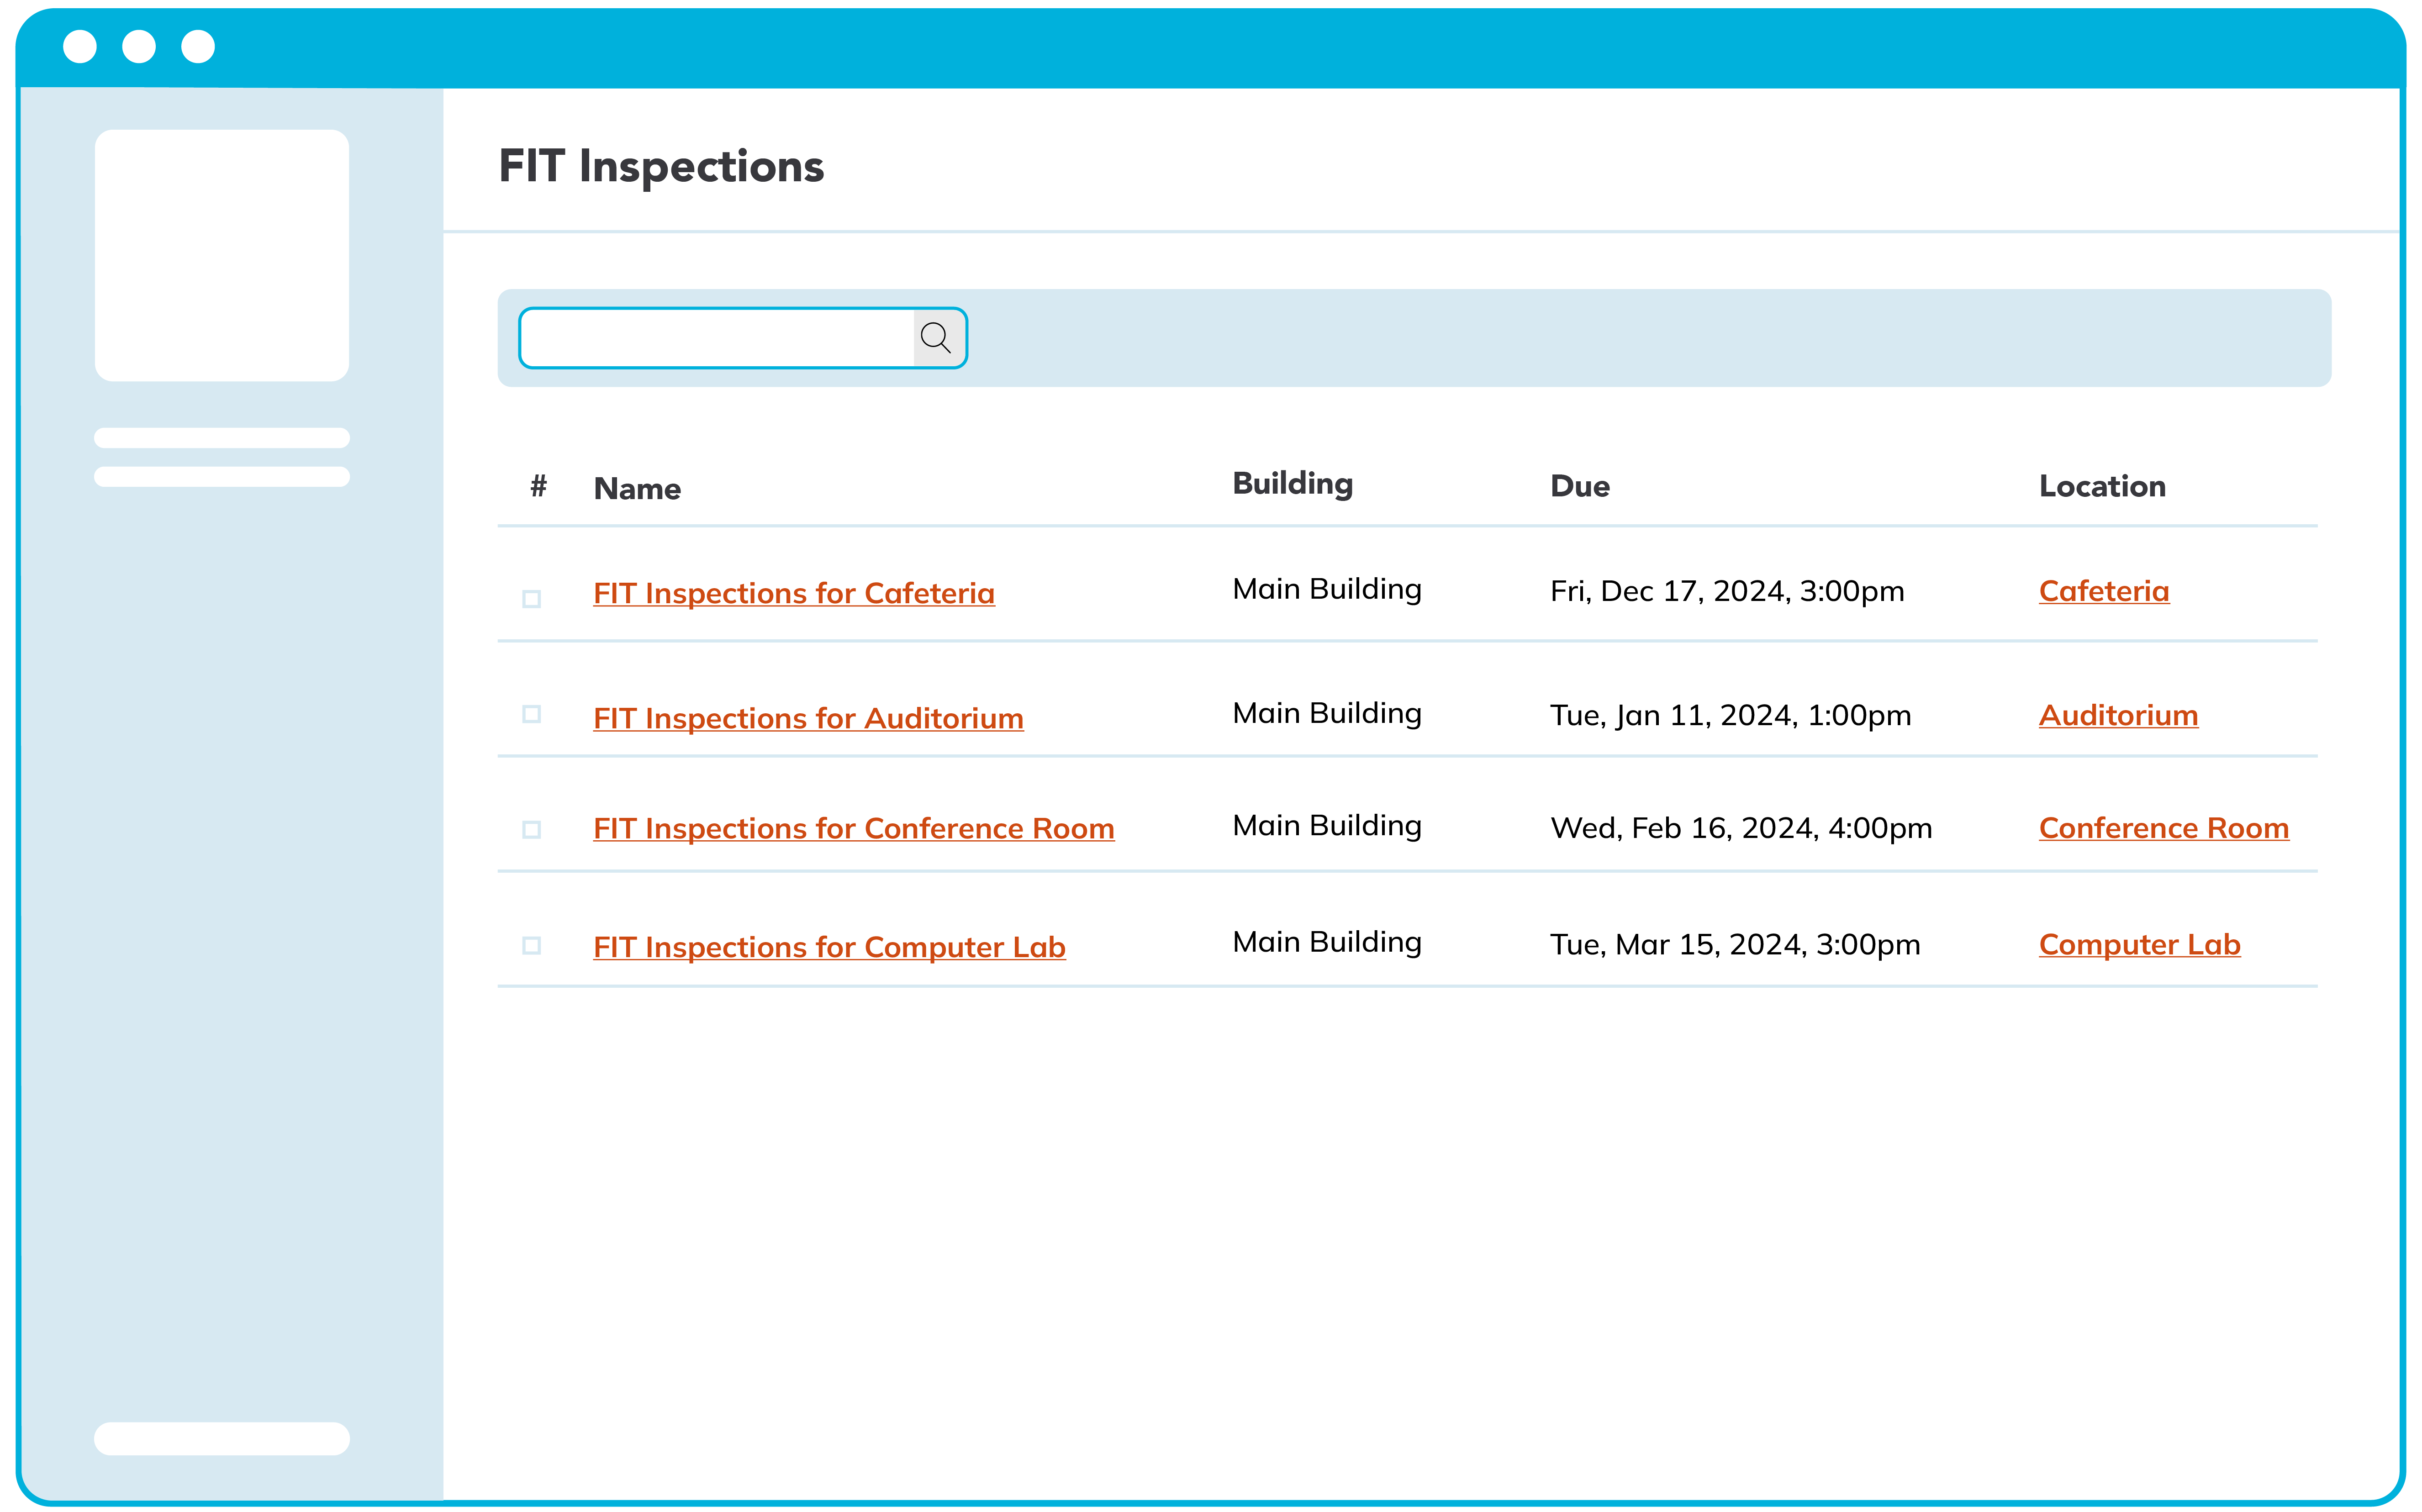
Task: Open FIT Inspections for Auditorium link
Action: [x=808, y=718]
